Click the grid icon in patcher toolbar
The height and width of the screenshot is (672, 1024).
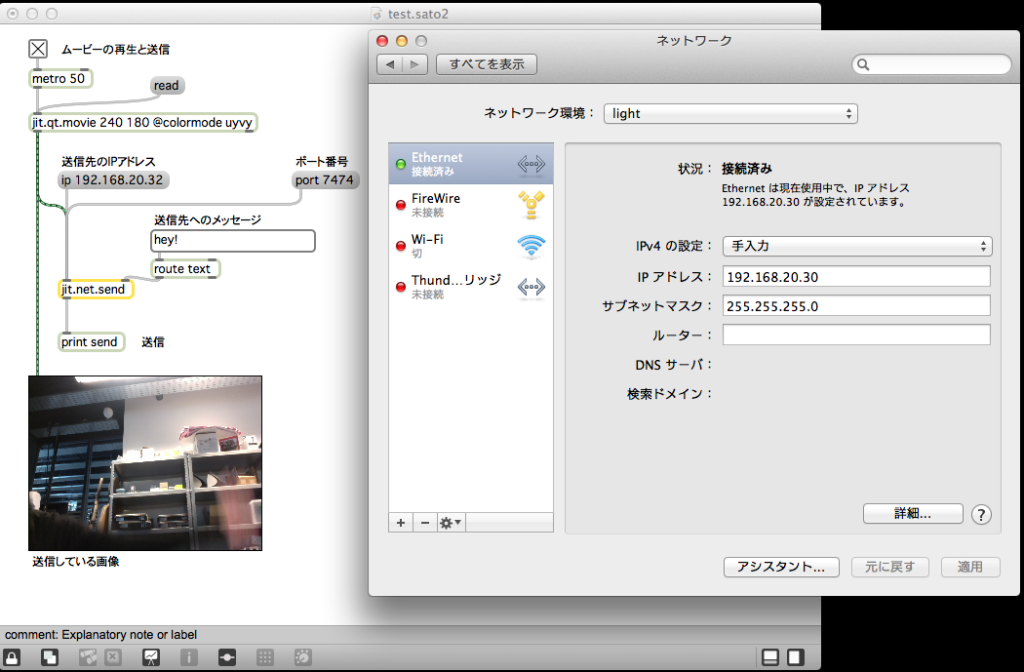point(264,657)
